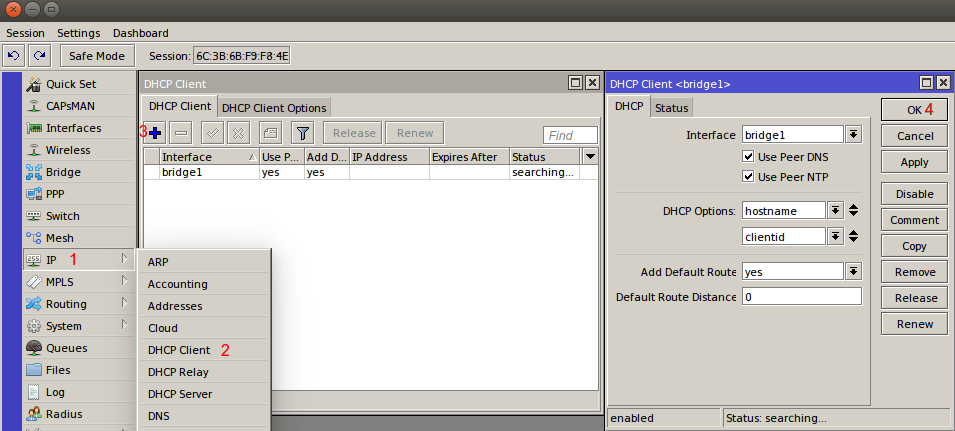Expand the Interface bridge1 dropdown

point(853,134)
